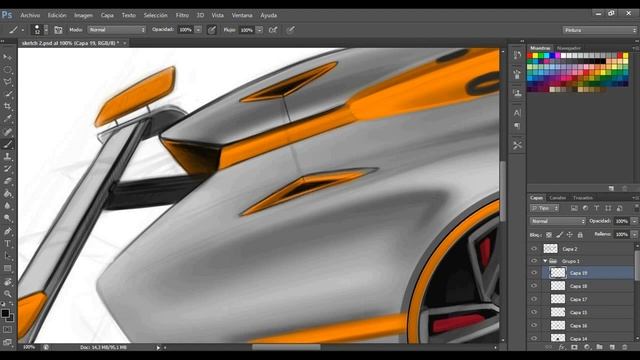Toggle pressure for opacity button

point(211,30)
